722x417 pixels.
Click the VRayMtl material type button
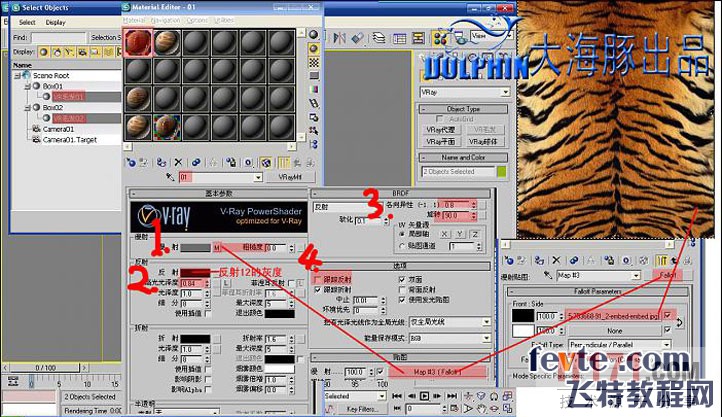pyautogui.click(x=290, y=177)
